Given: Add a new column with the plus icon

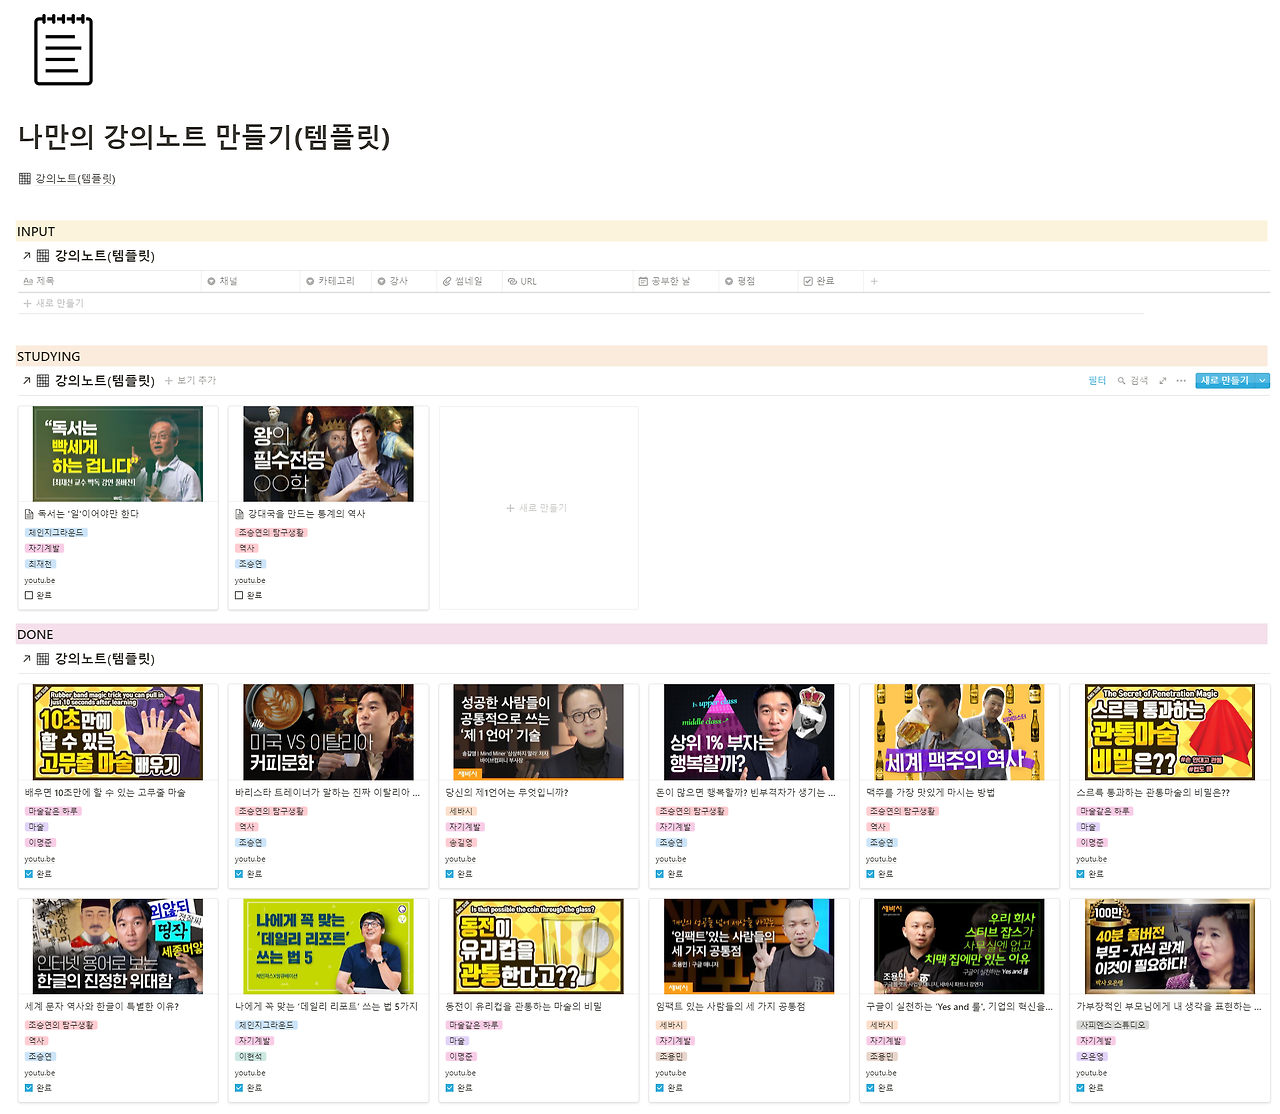Looking at the screenshot, I should [874, 281].
